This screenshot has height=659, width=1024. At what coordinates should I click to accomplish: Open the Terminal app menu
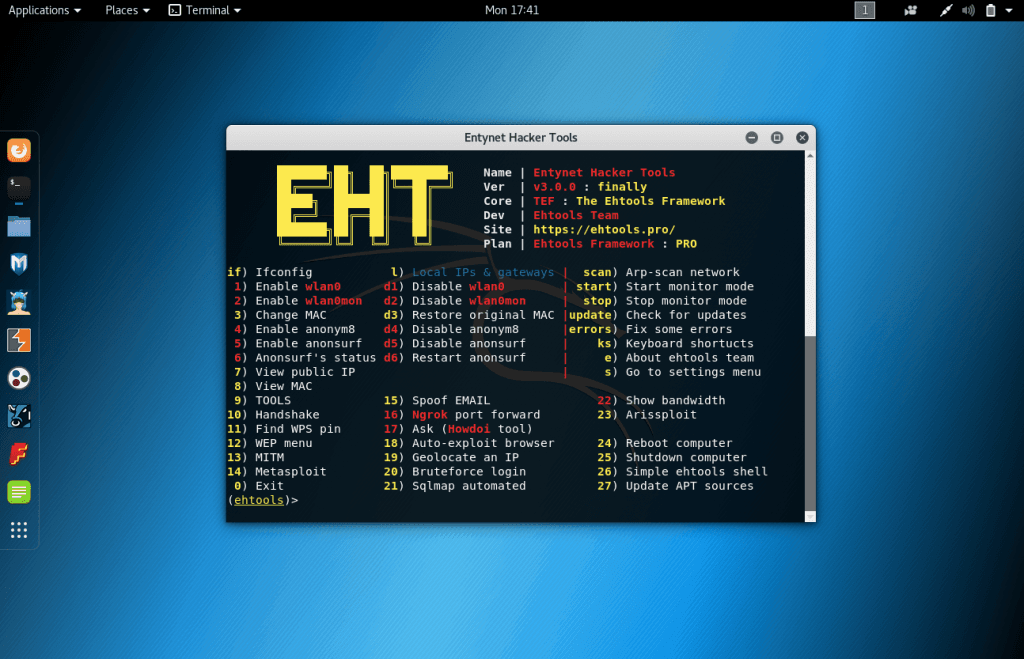[205, 10]
